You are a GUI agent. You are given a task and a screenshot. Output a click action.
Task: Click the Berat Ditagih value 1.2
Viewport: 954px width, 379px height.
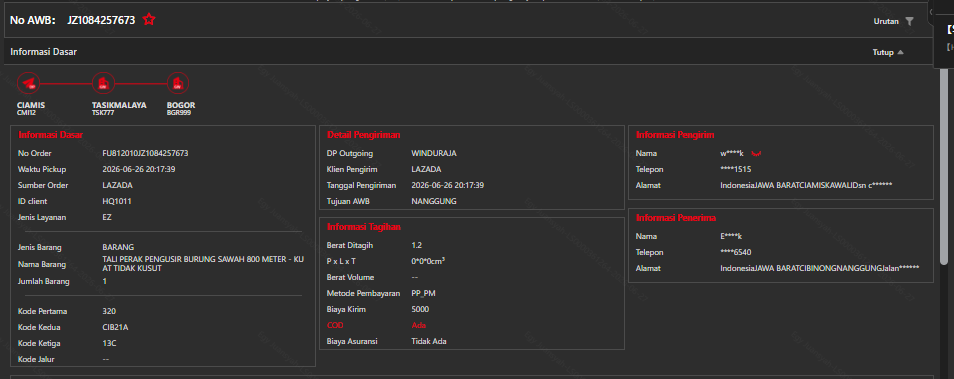(417, 245)
